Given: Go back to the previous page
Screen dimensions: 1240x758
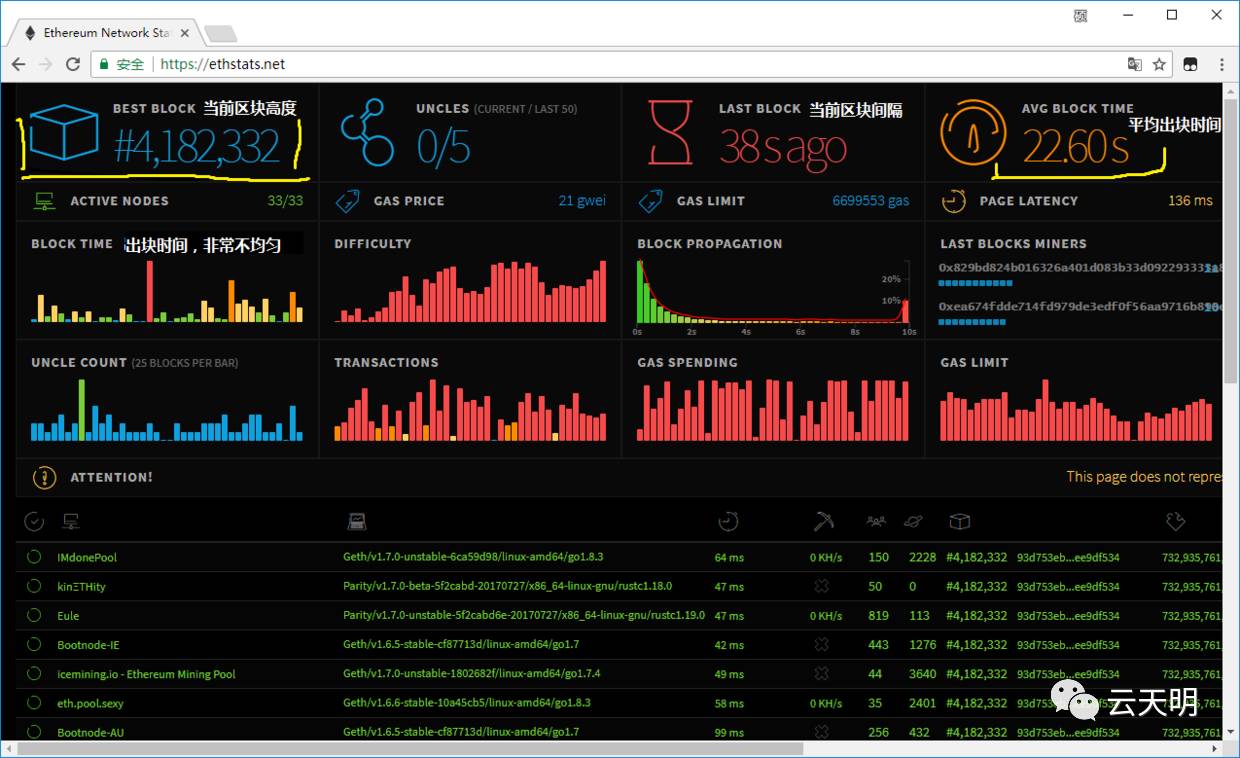Looking at the screenshot, I should tap(19, 64).
